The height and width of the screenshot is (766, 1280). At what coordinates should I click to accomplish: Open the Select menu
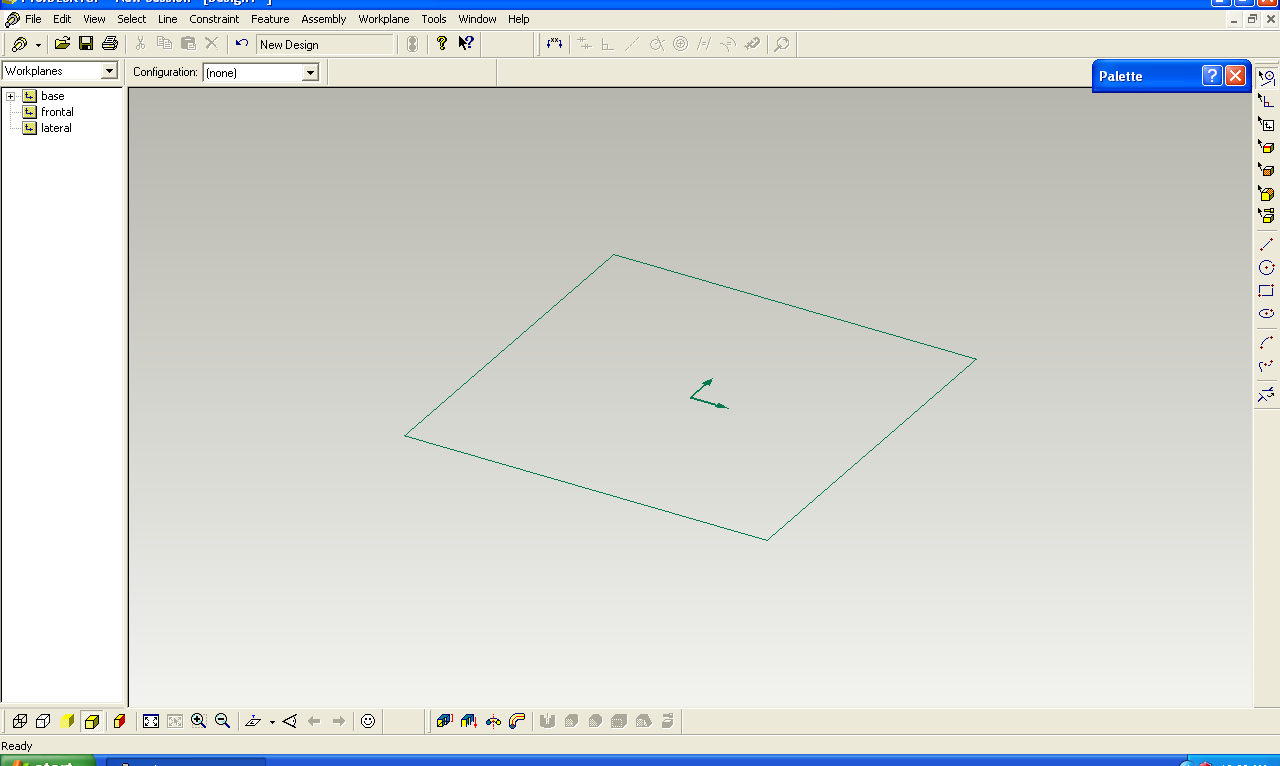[132, 19]
